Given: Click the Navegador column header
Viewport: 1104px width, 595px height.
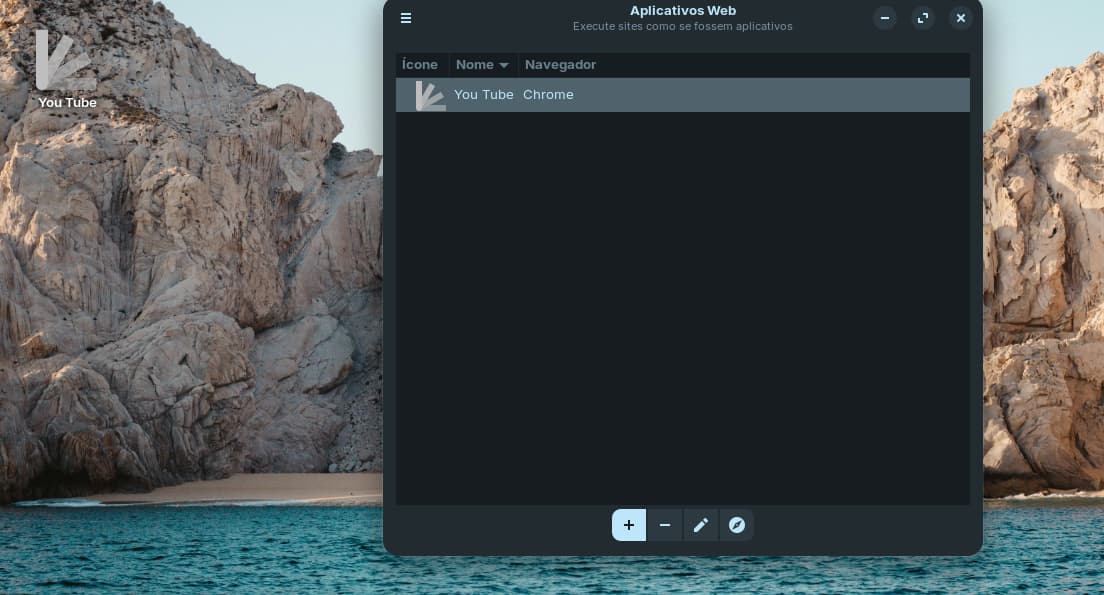Looking at the screenshot, I should tap(560, 65).
